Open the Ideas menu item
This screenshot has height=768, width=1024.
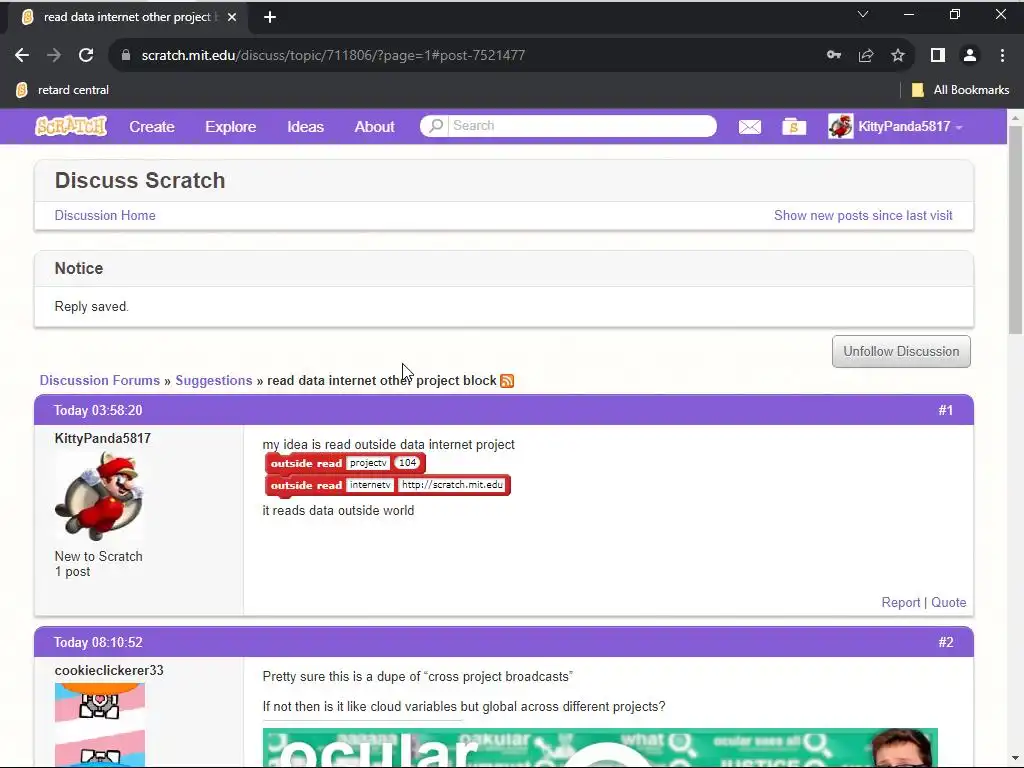[305, 127]
